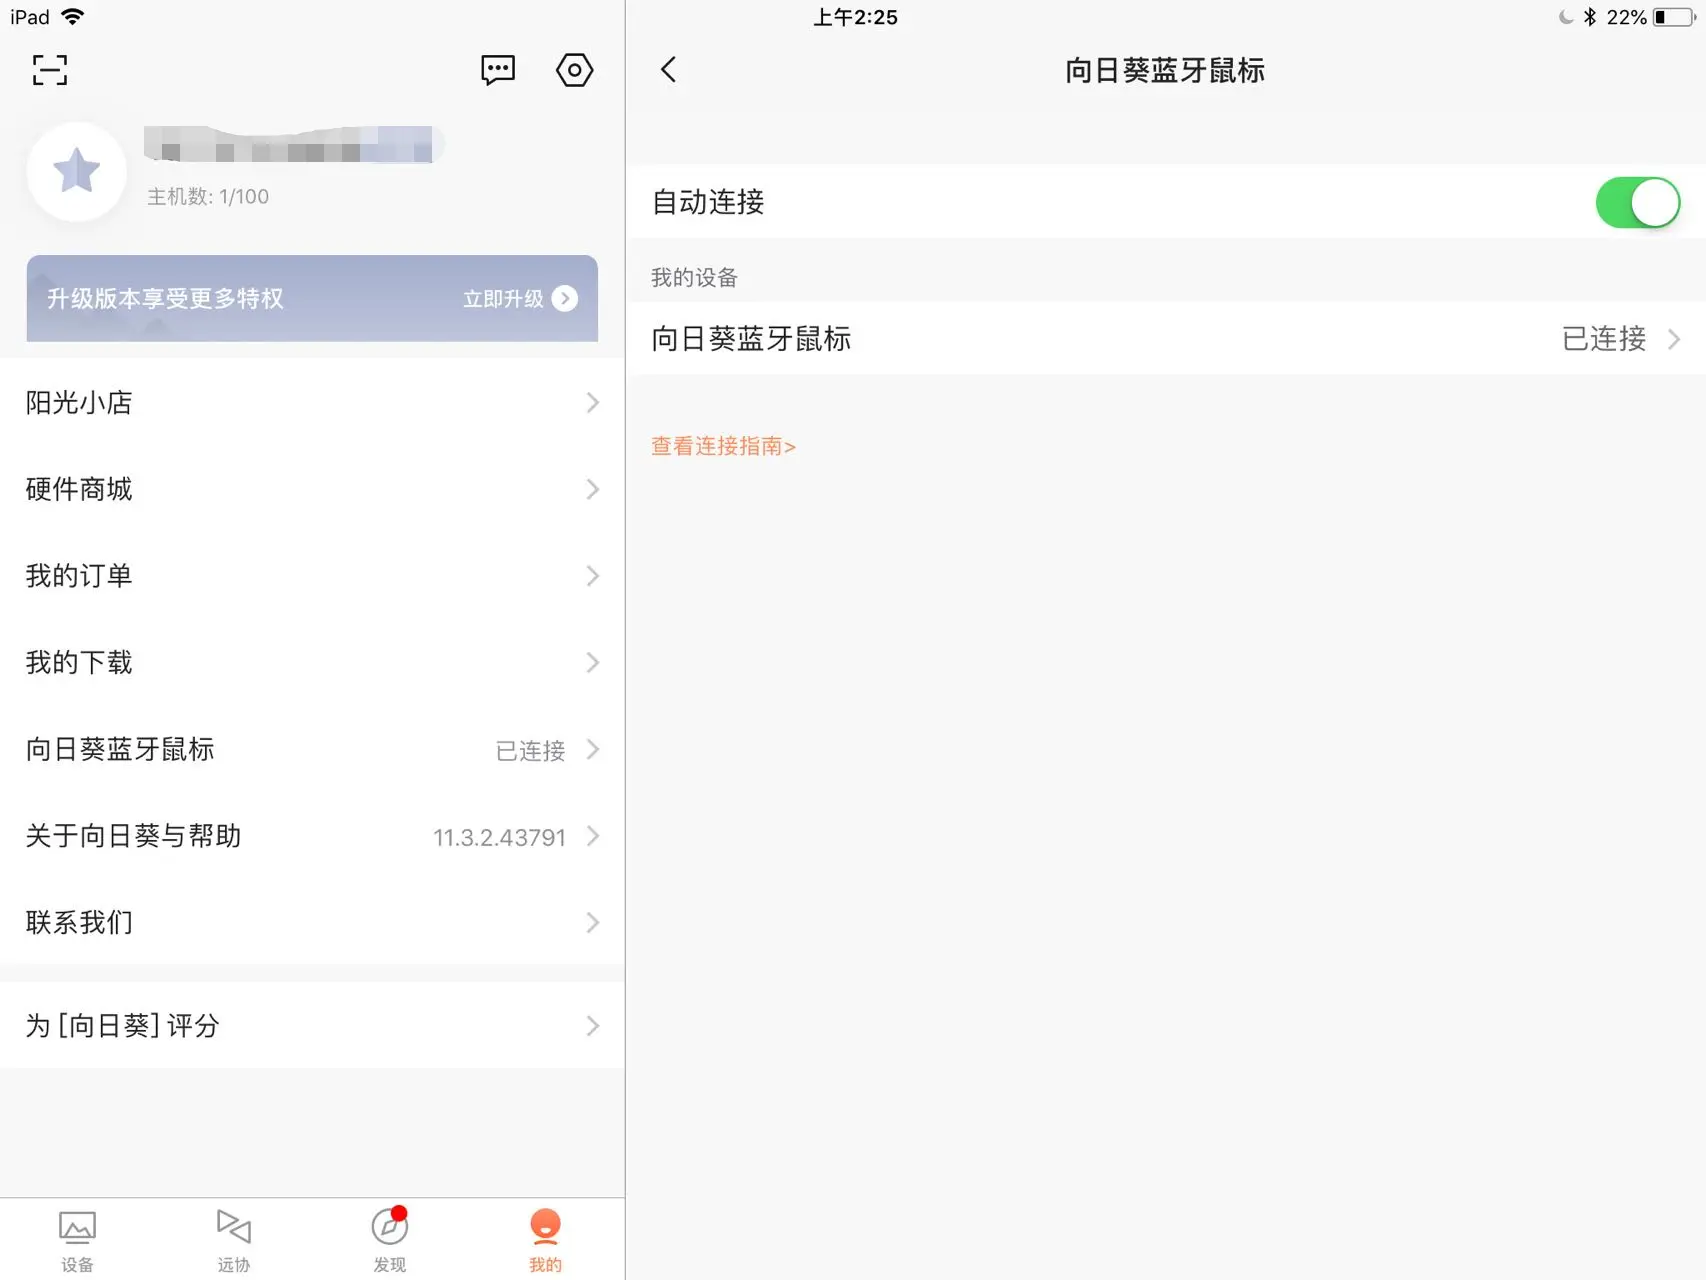Expand the connected 向日葵蓝牙鼠标 device row

(1166, 338)
